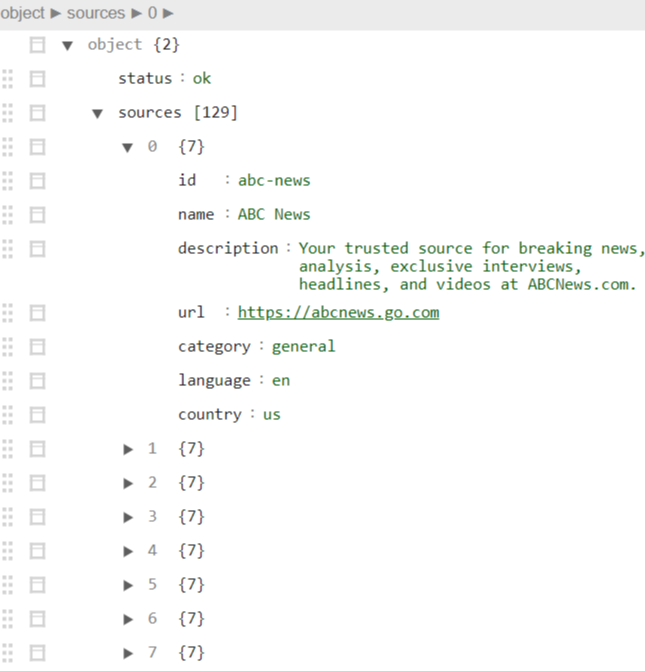Select the 'country' field key
Screen dimensions: 645x671
(210, 415)
